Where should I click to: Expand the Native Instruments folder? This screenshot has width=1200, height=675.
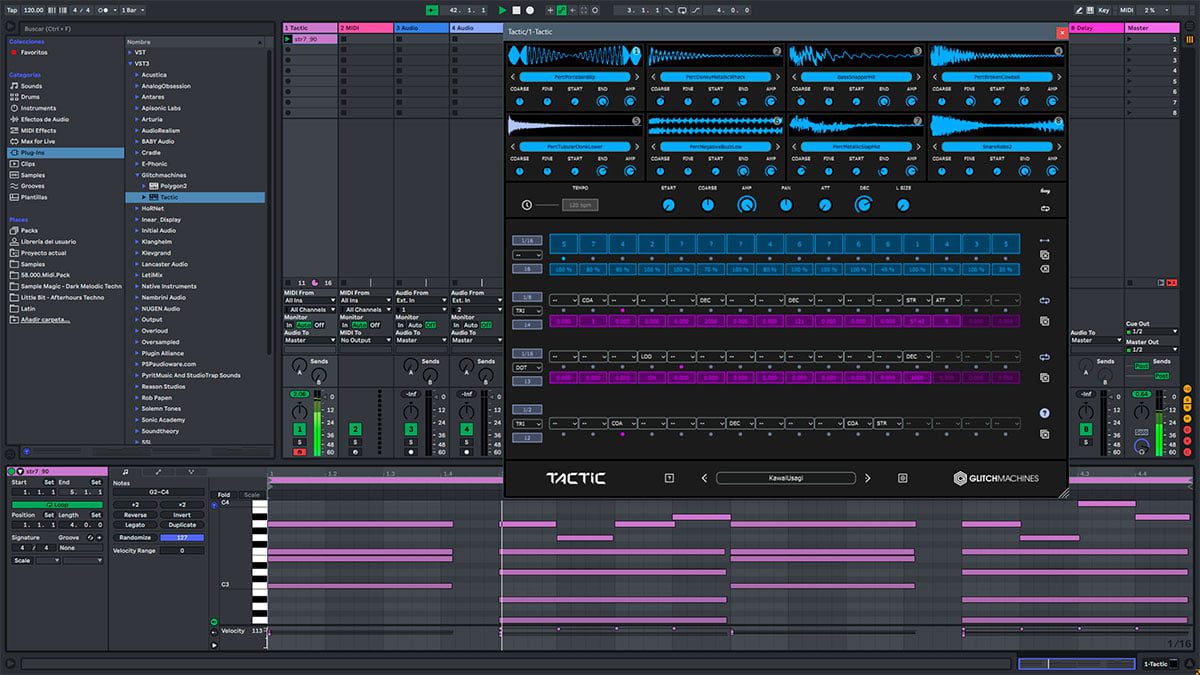pyautogui.click(x=137, y=286)
